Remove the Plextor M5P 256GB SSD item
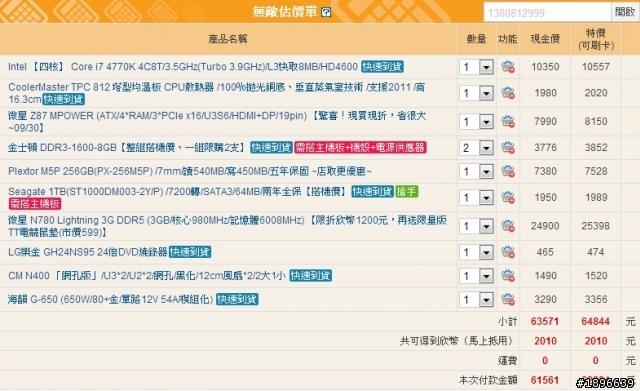The height and width of the screenshot is (391, 640). point(508,171)
